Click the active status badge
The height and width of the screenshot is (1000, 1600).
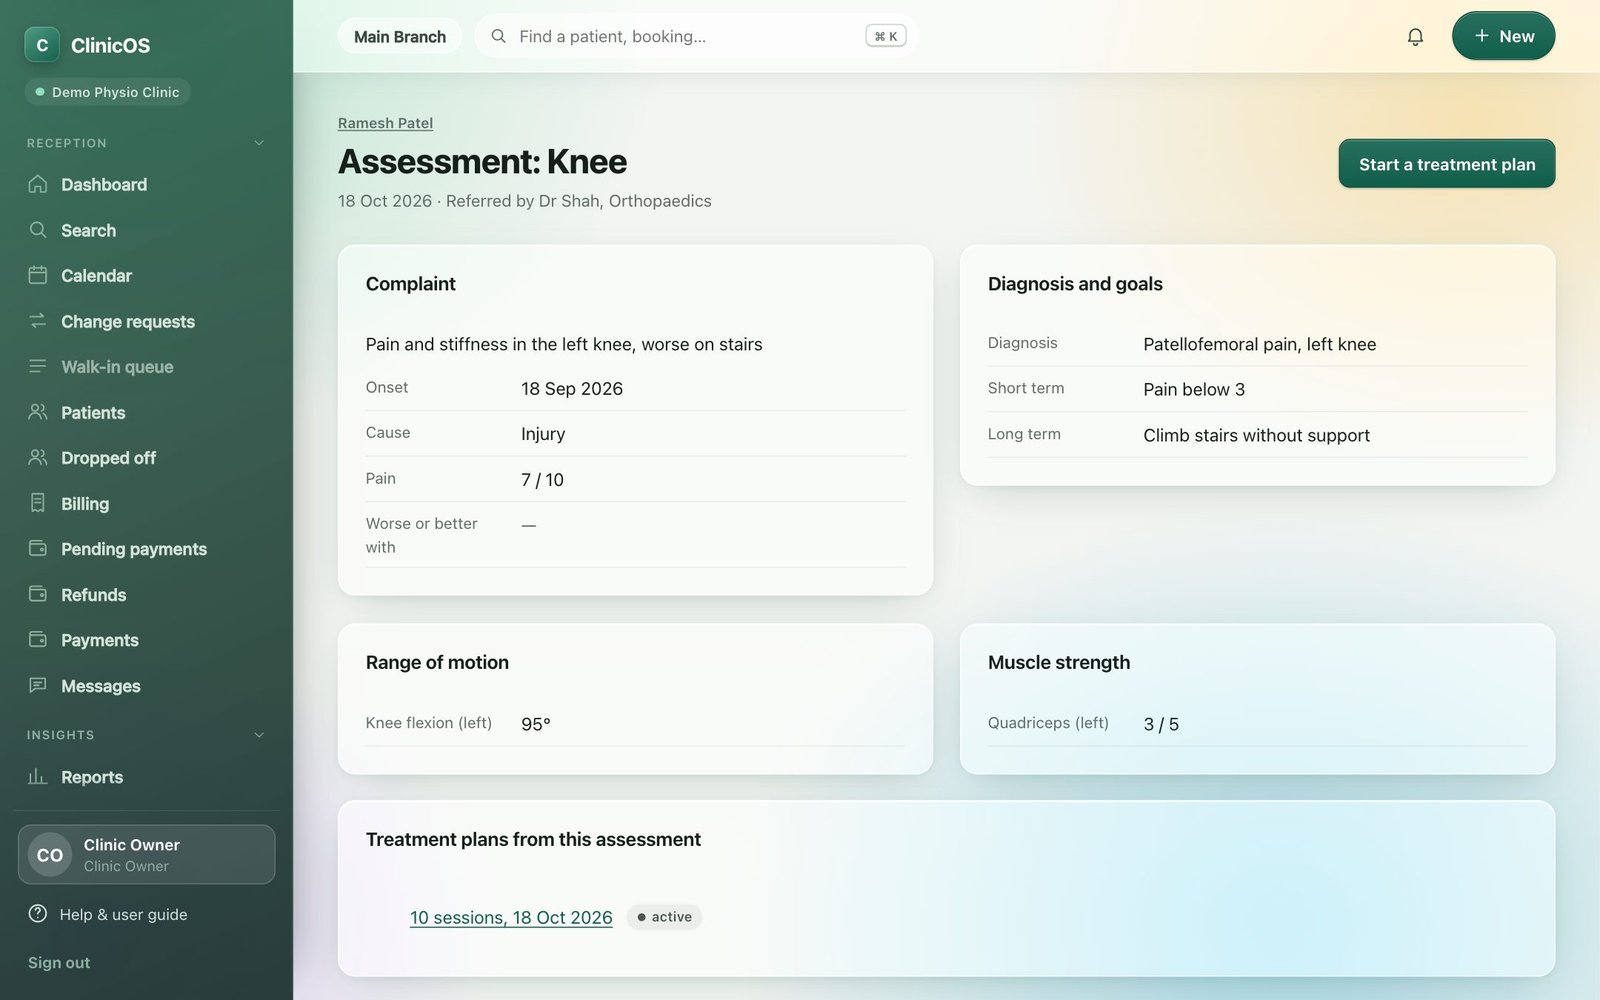(664, 917)
